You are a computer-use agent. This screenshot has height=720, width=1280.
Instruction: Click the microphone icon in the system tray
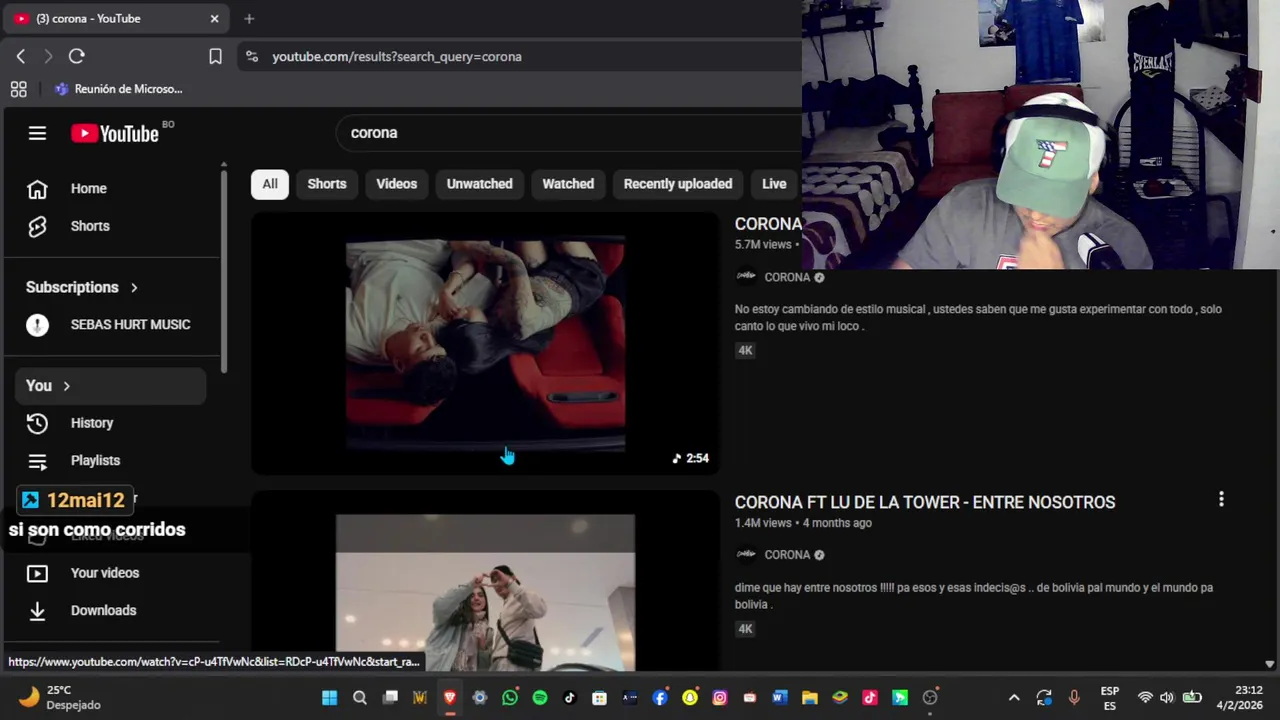tap(1074, 698)
